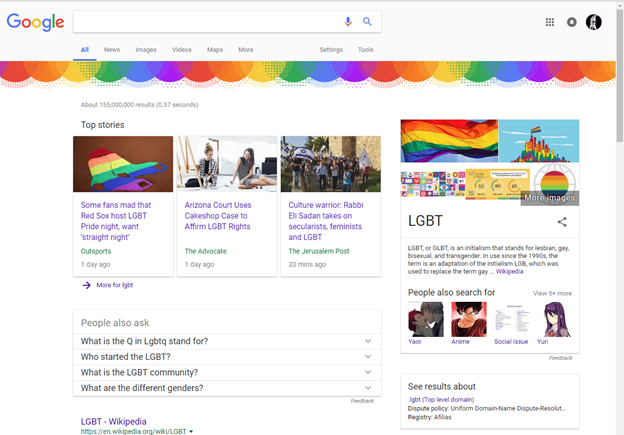Activate voice search microphone icon
The height and width of the screenshot is (435, 624).
tap(348, 21)
